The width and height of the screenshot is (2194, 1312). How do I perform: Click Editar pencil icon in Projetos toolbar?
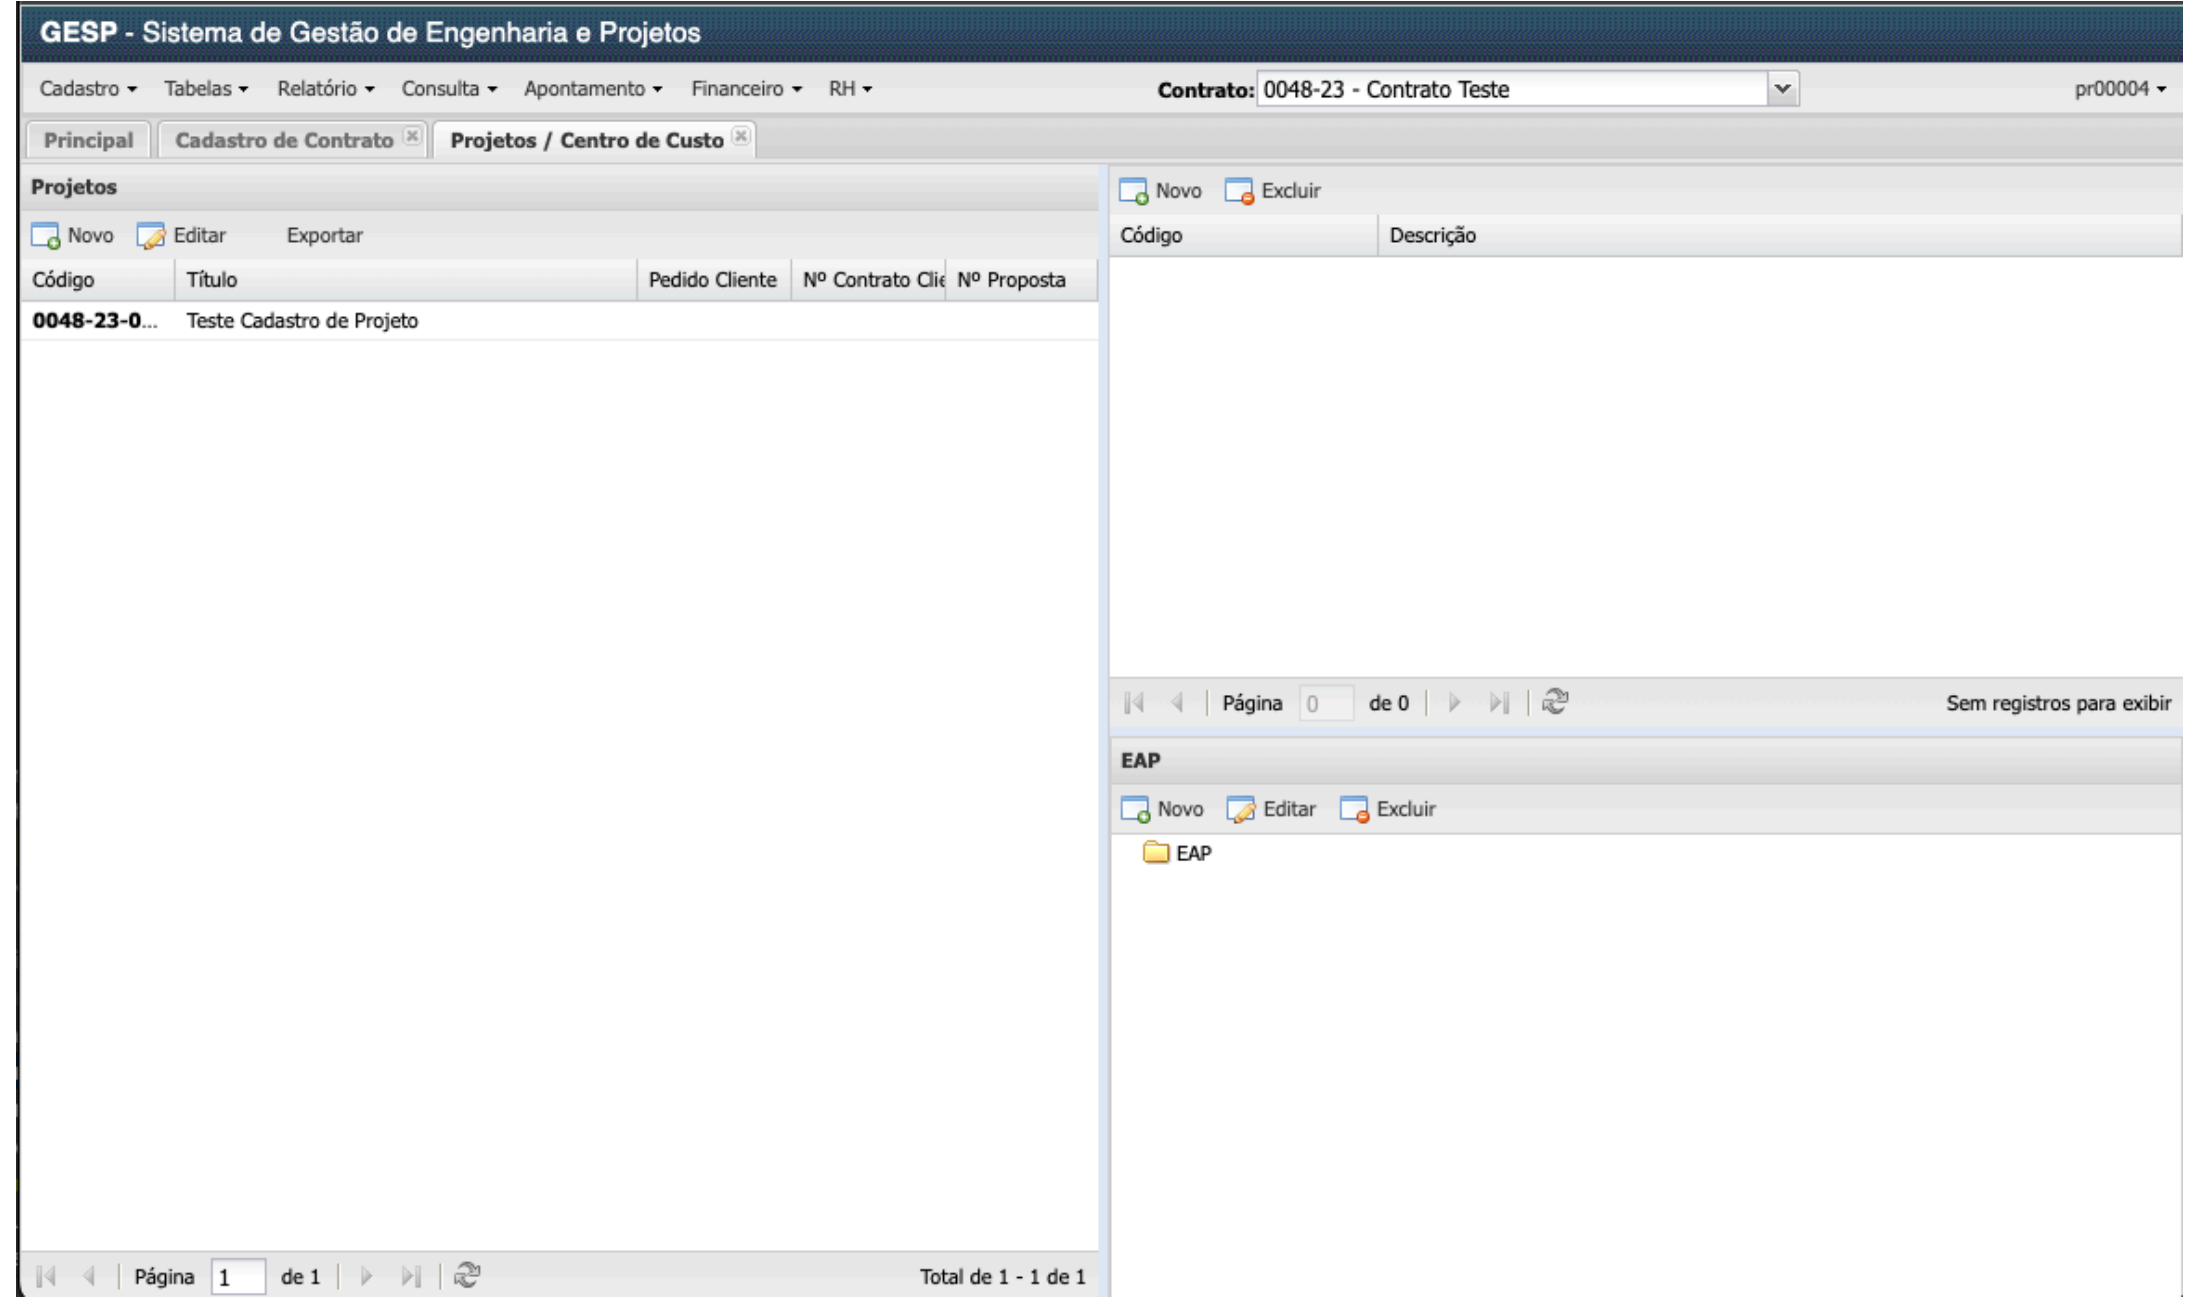pos(151,236)
